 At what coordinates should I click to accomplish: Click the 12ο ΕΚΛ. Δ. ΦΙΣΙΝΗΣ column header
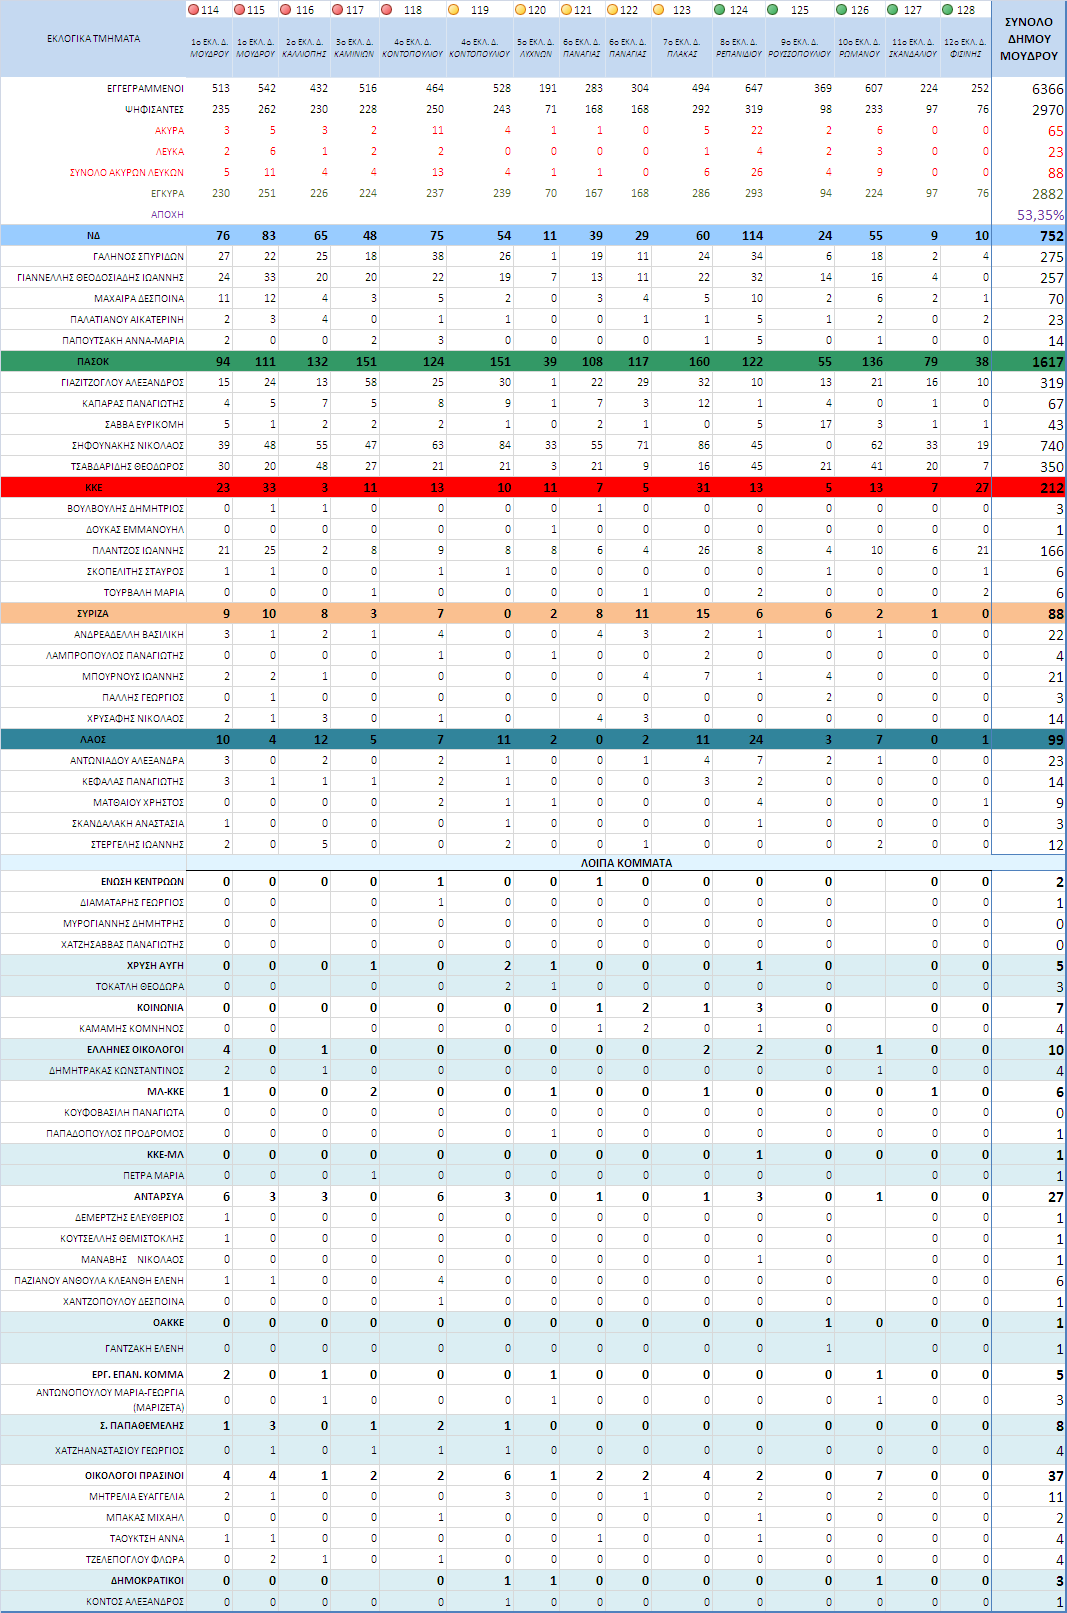click(x=966, y=48)
